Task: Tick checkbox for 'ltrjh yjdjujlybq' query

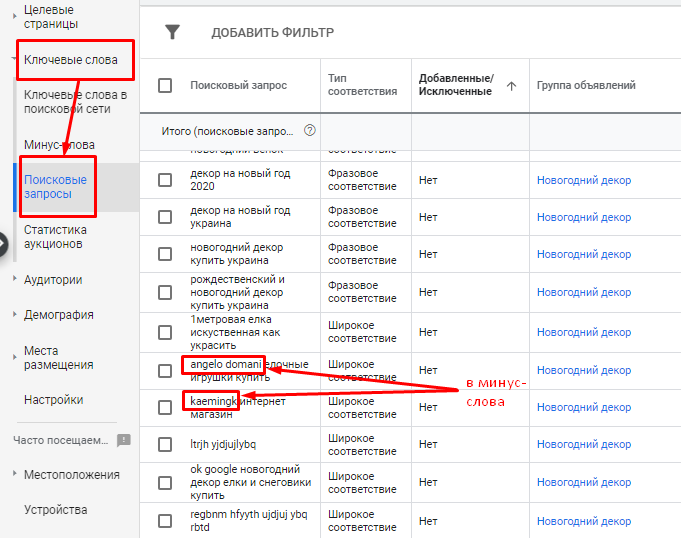Action: 165,445
